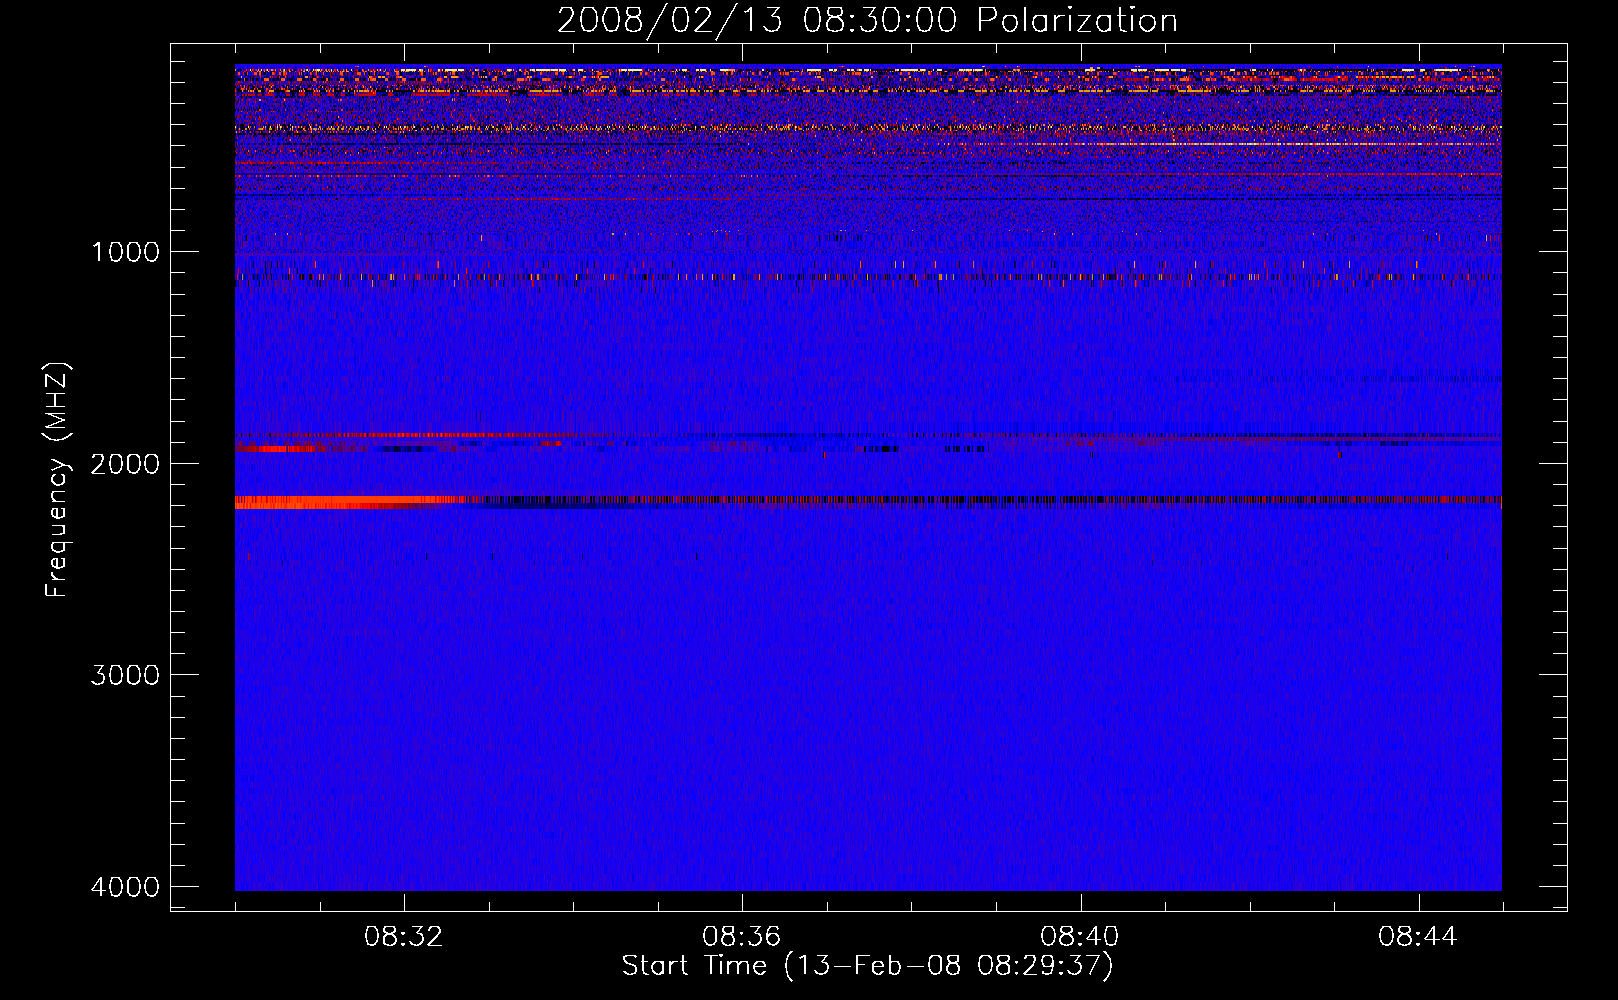
Task: Click the 3000 frequency tick label
Action: click(x=125, y=675)
